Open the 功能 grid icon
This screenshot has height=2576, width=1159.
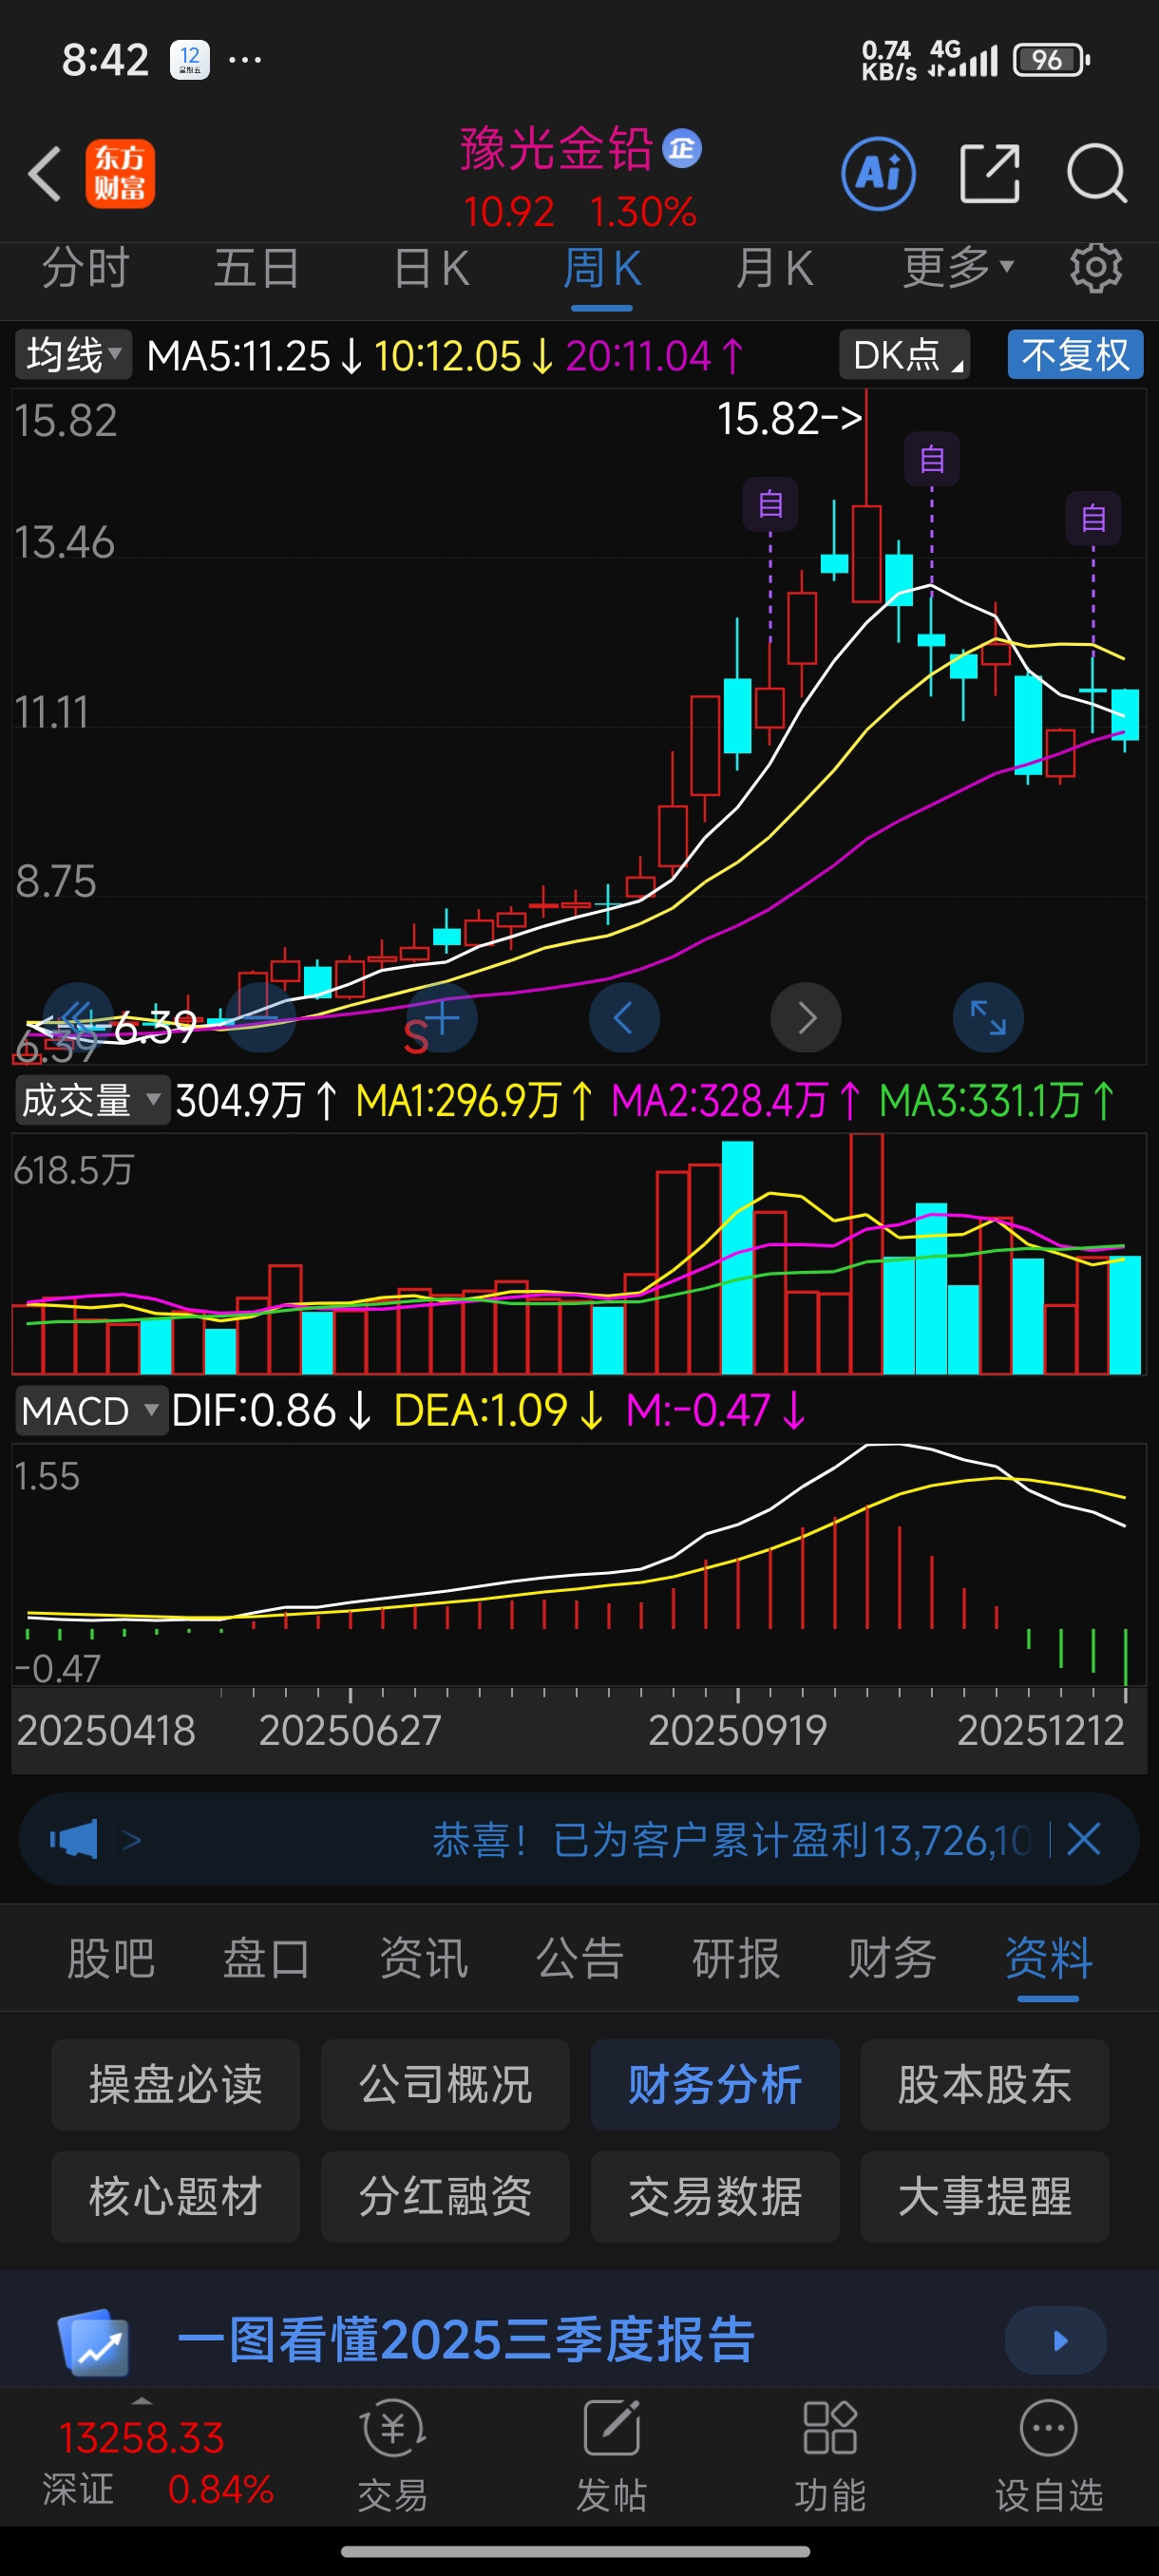(830, 2428)
